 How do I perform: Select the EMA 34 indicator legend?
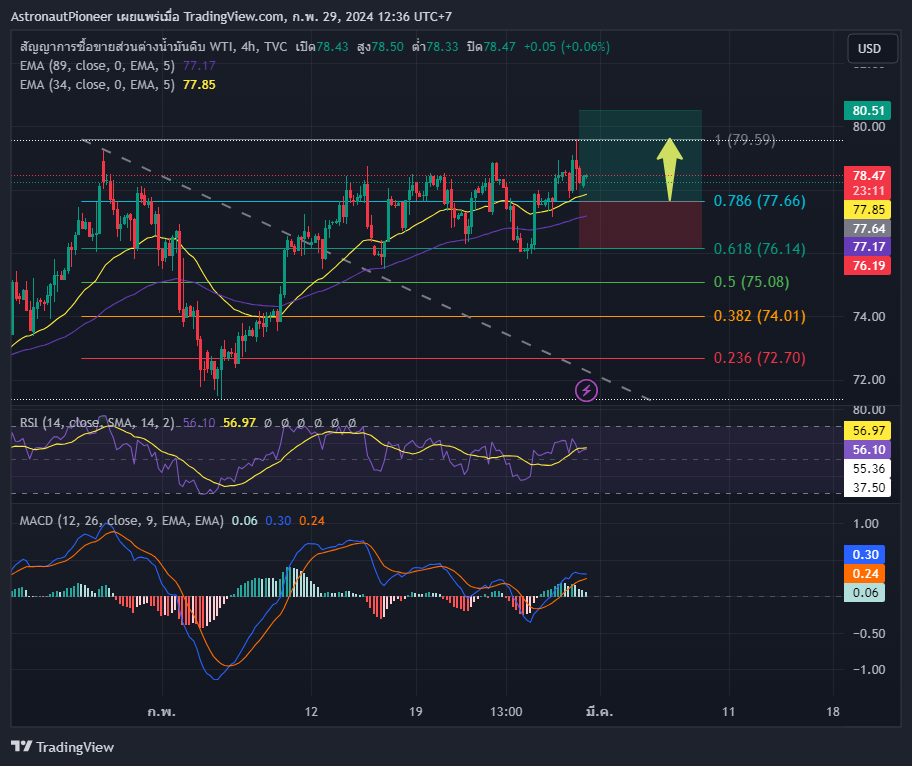pyautogui.click(x=117, y=85)
